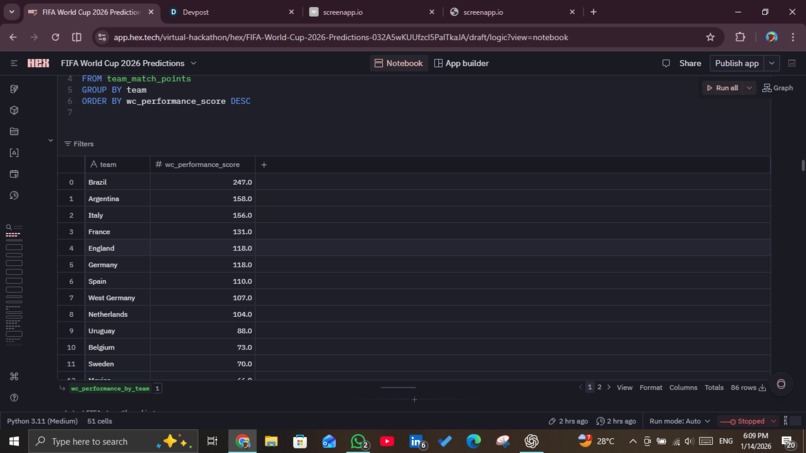
Task: Toggle the right sidebar panel icon
Action: pyautogui.click(x=792, y=63)
